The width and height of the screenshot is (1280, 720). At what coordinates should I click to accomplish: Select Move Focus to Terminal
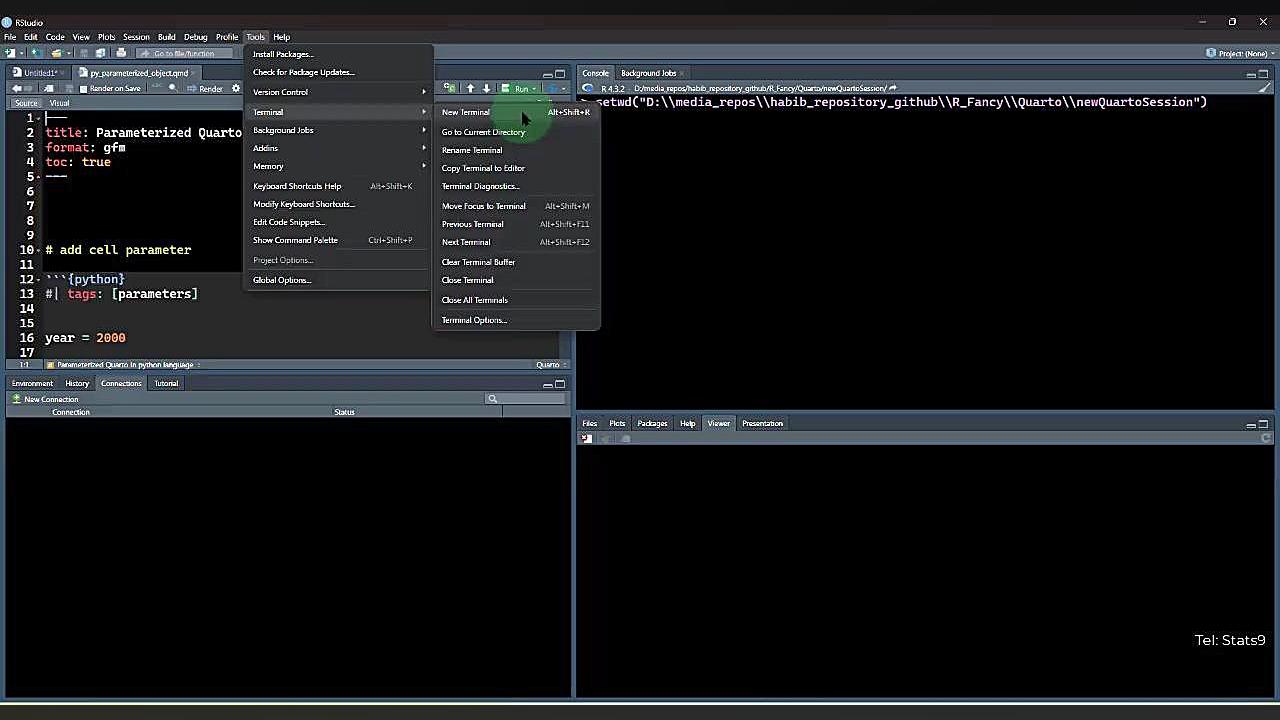tap(516, 206)
